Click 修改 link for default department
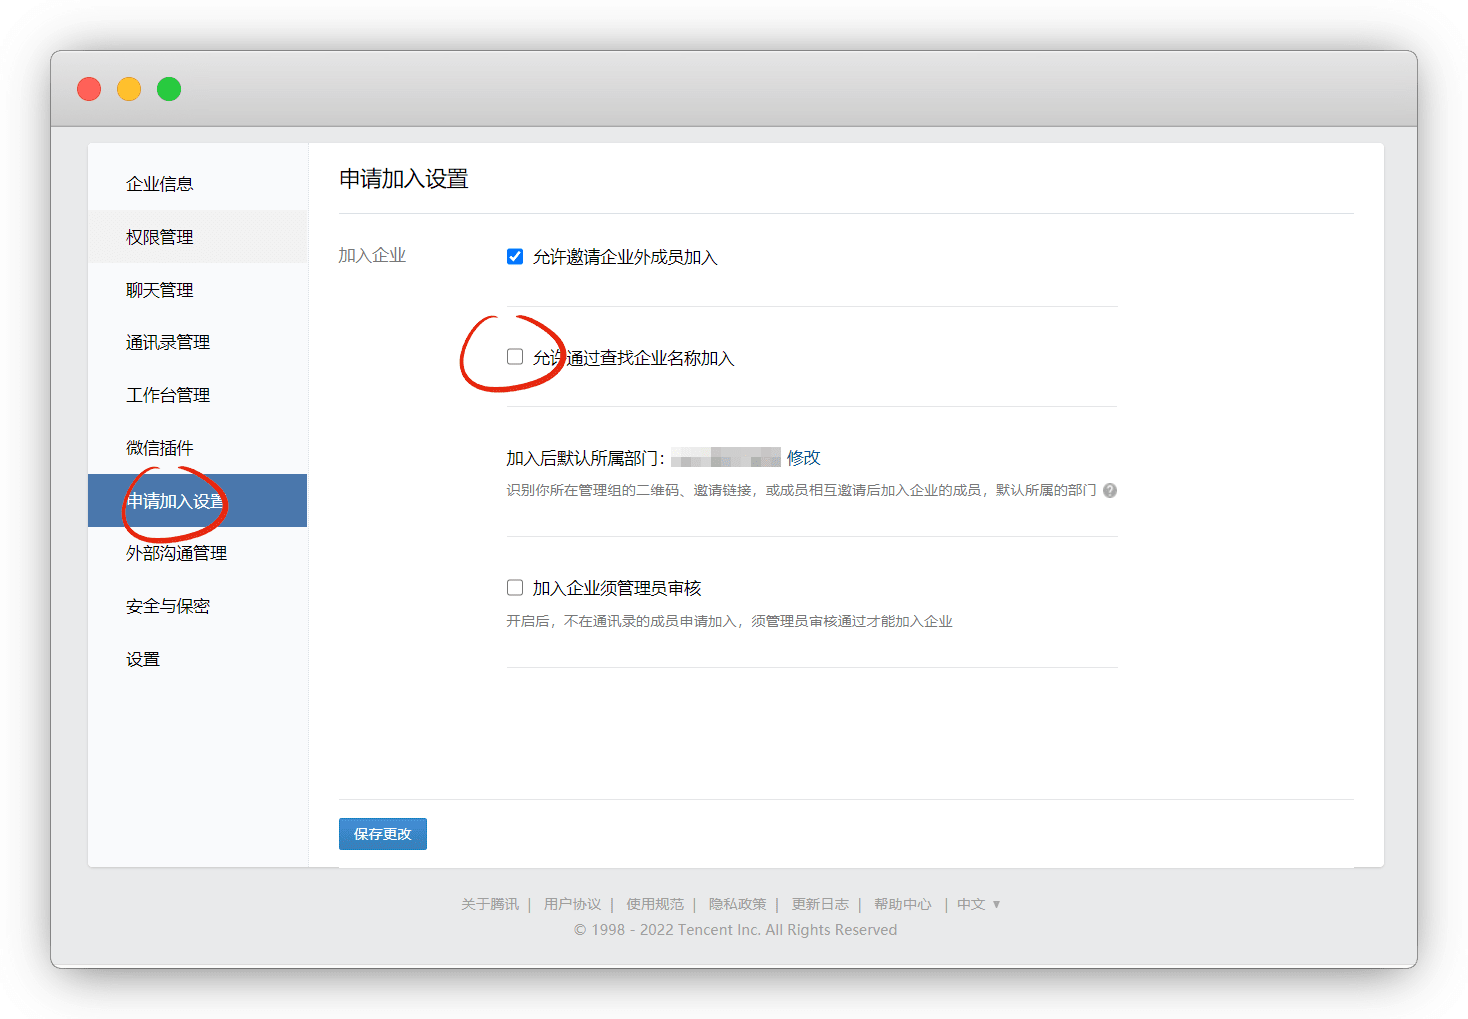This screenshot has width=1468, height=1019. coord(803,458)
